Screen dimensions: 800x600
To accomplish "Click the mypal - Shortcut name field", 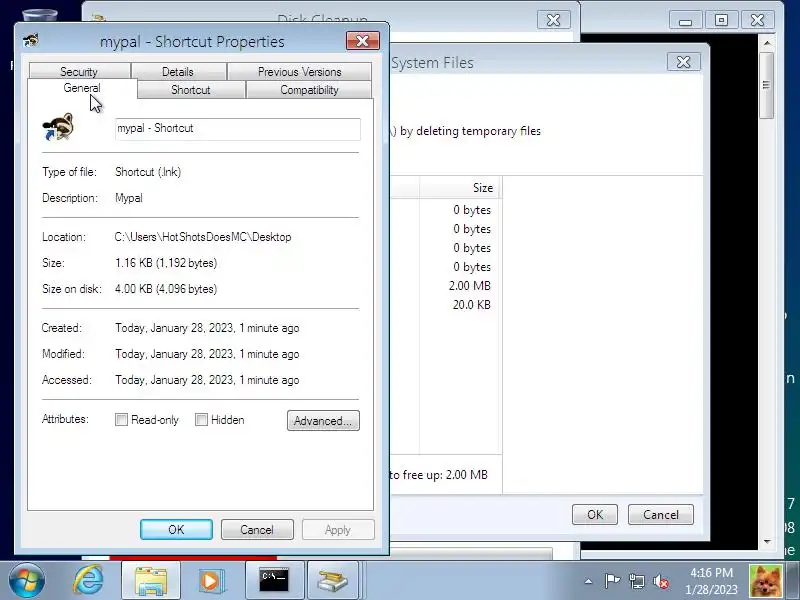I will [x=238, y=129].
